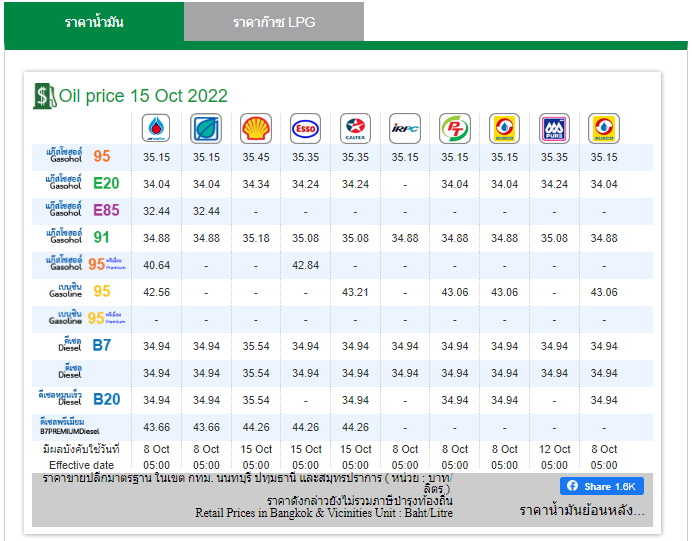The width and height of the screenshot is (692, 541).
Task: Click Pure Gasohol 95 price 35.35
Action: [554, 157]
